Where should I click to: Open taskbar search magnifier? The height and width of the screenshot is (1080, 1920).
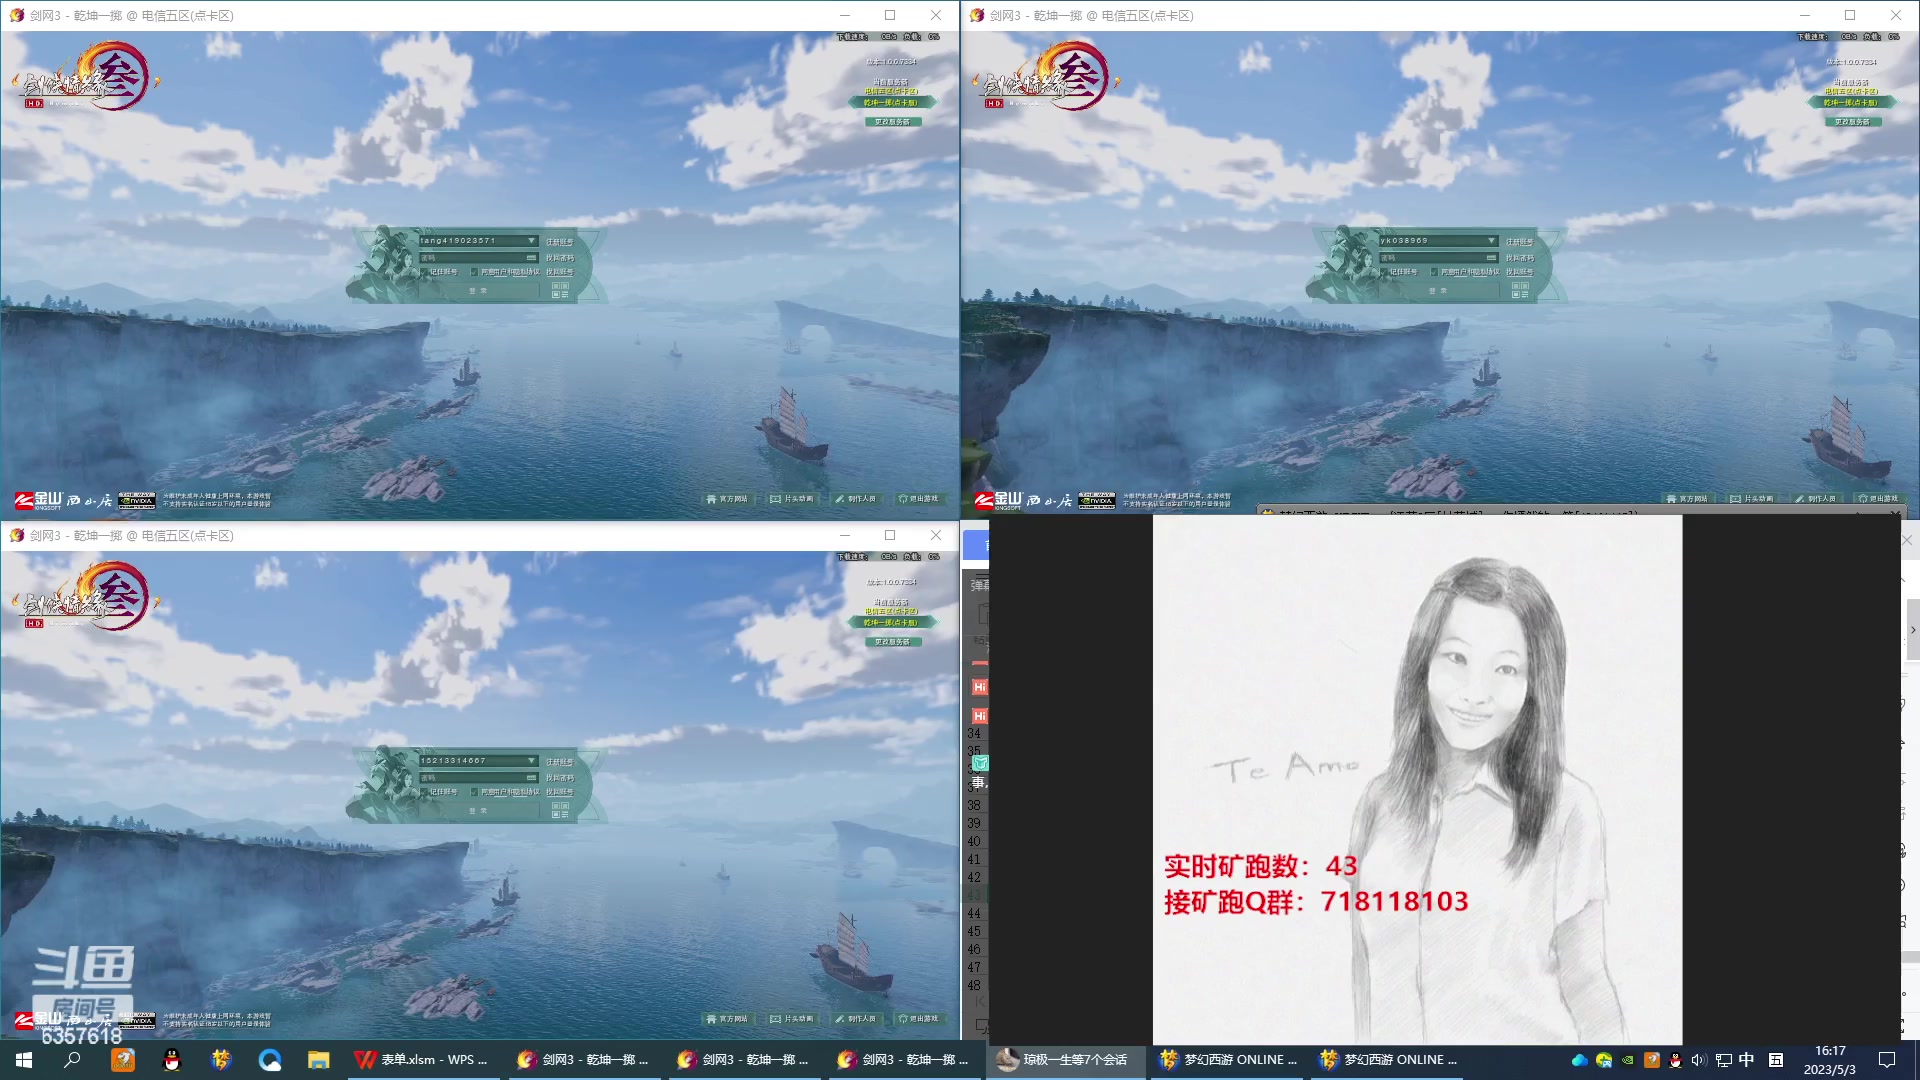pyautogui.click(x=72, y=1060)
